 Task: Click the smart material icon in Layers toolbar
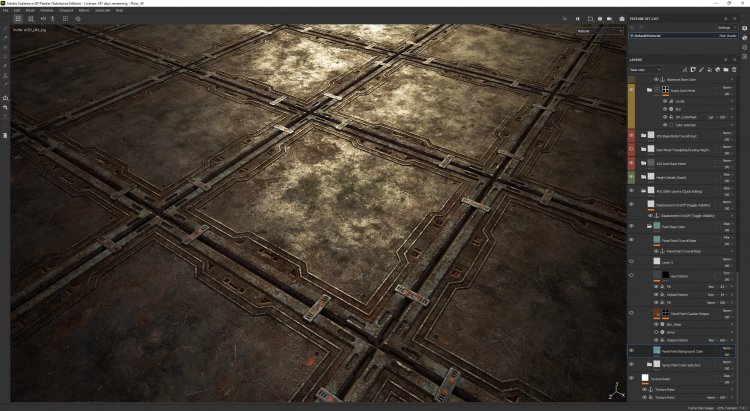pyautogui.click(x=717, y=70)
